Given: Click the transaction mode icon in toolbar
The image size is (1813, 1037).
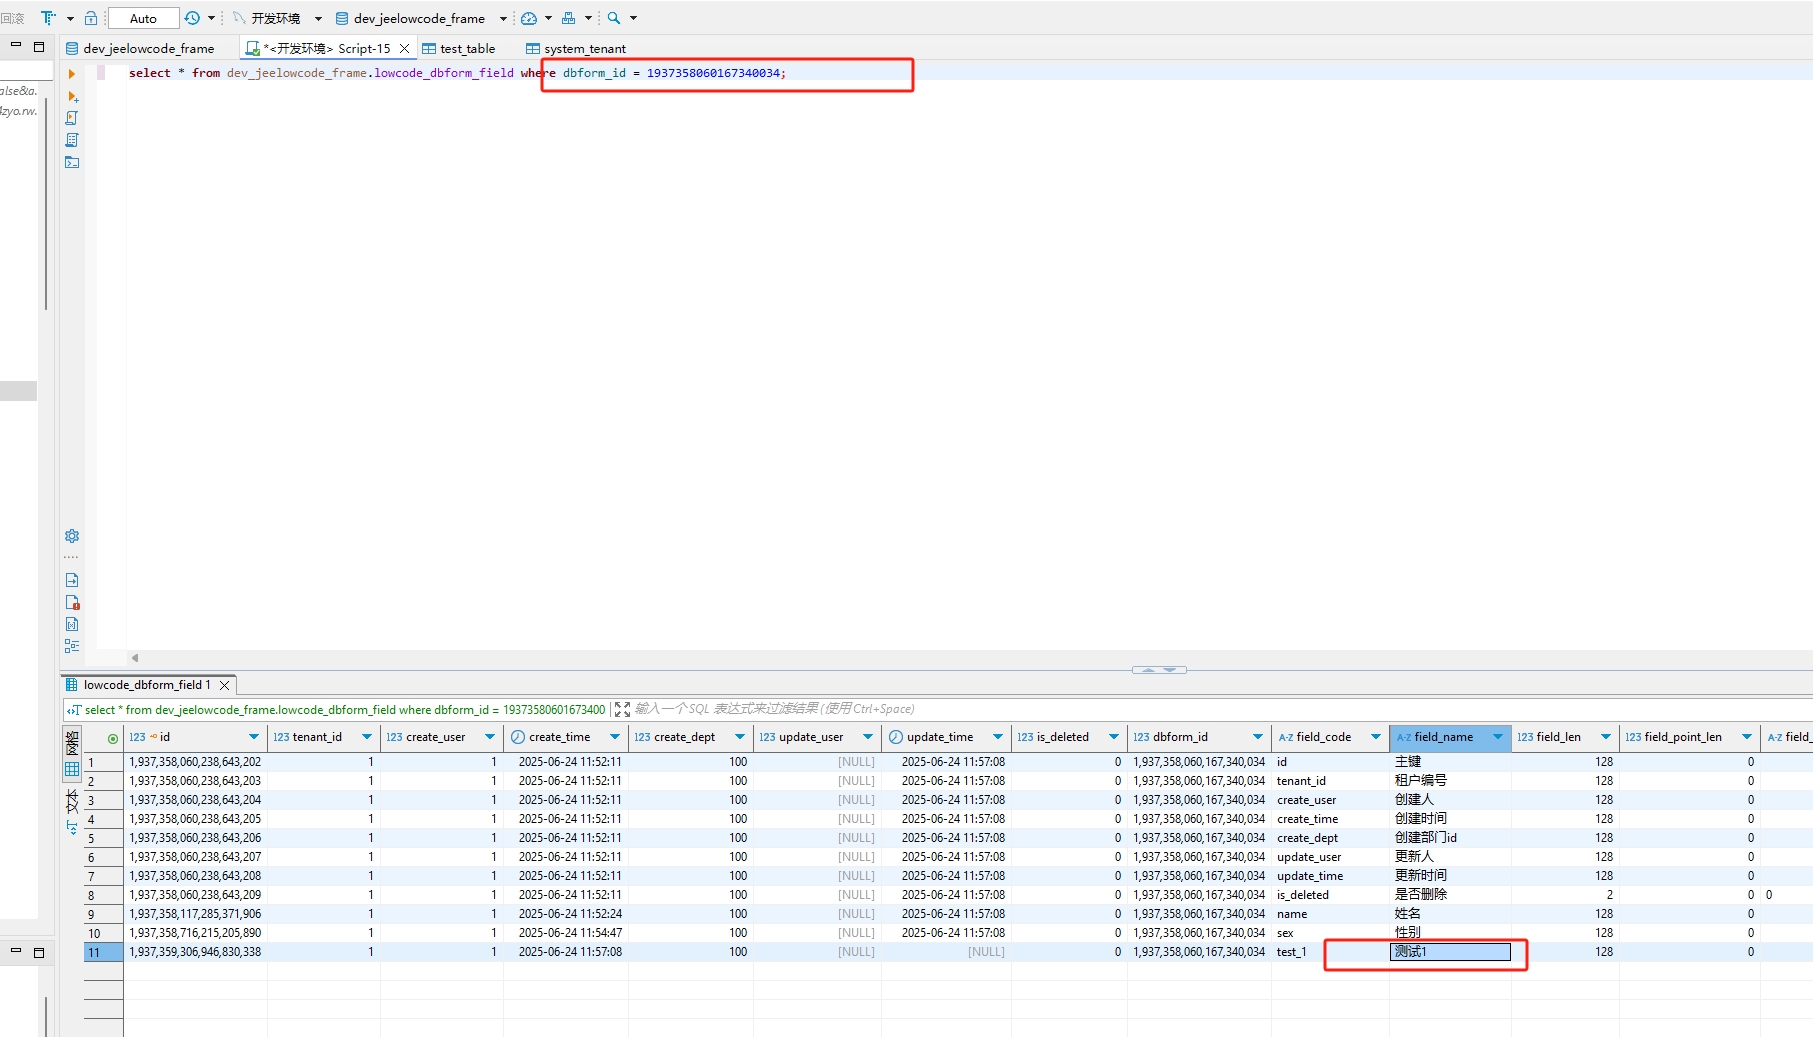Looking at the screenshot, I should pyautogui.click(x=48, y=18).
